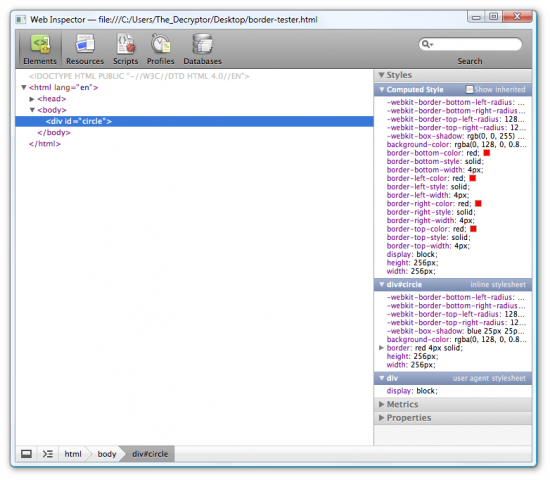Open the Databases panel
This screenshot has height=480, width=550.
(x=202, y=49)
